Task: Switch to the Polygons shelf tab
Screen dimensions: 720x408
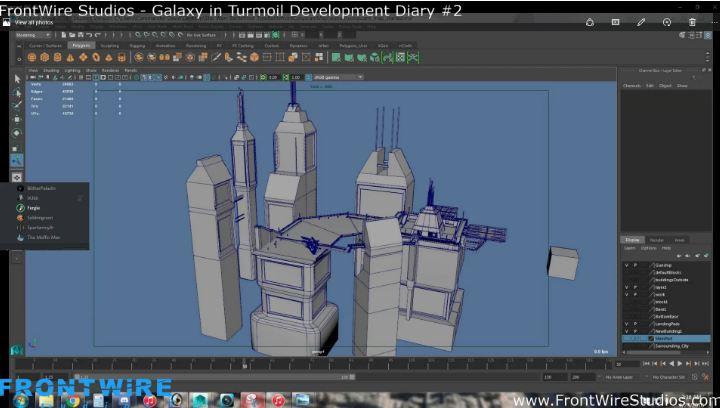Action: tap(81, 45)
